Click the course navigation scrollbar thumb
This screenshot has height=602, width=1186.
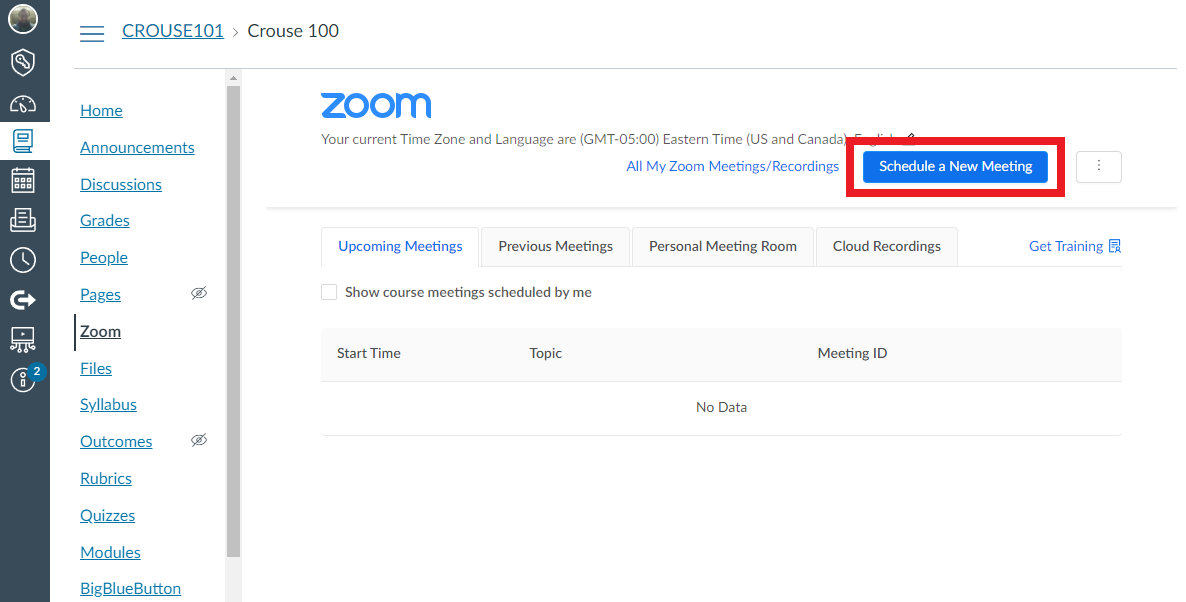(234, 321)
